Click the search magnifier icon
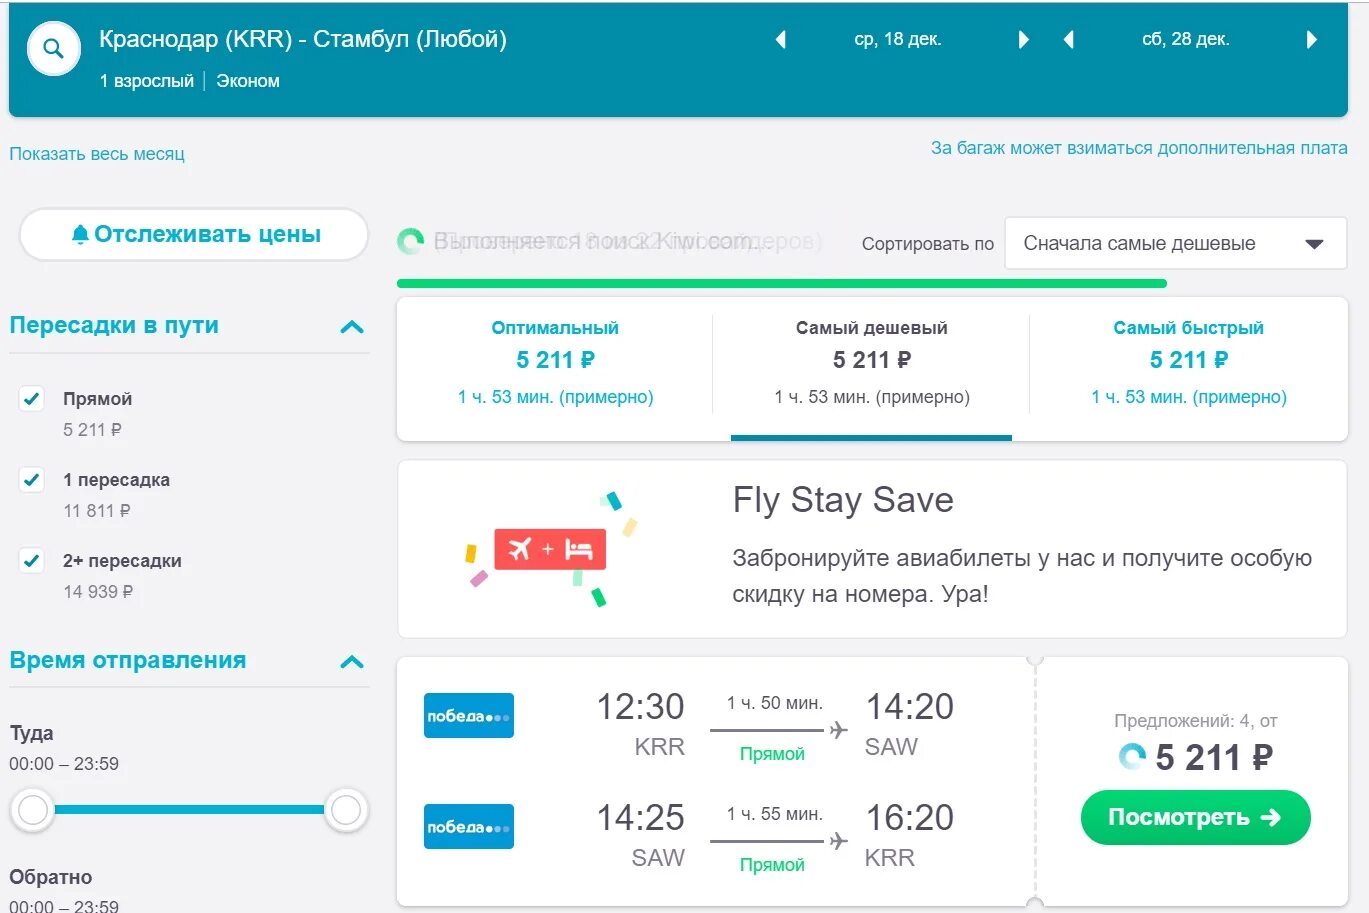1369x913 pixels. [53, 49]
